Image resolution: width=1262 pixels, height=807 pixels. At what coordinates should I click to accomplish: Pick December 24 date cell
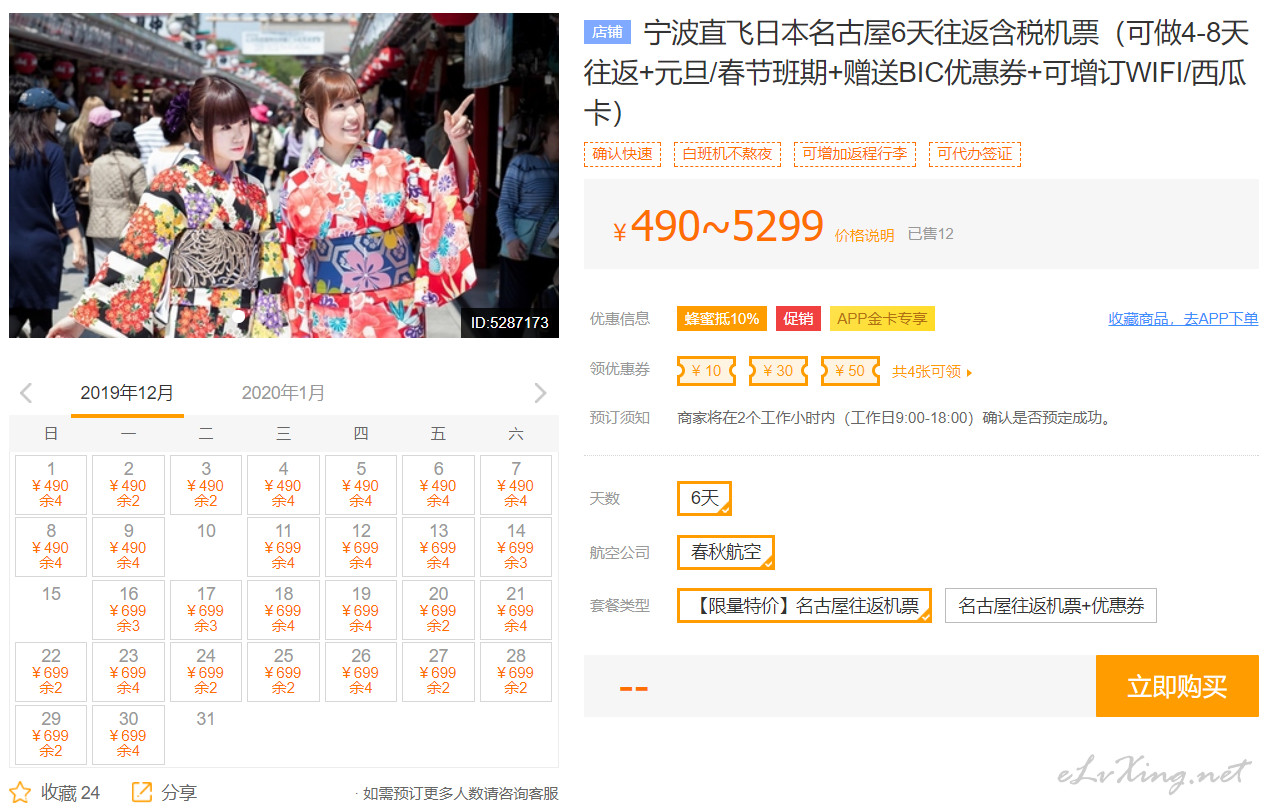206,672
